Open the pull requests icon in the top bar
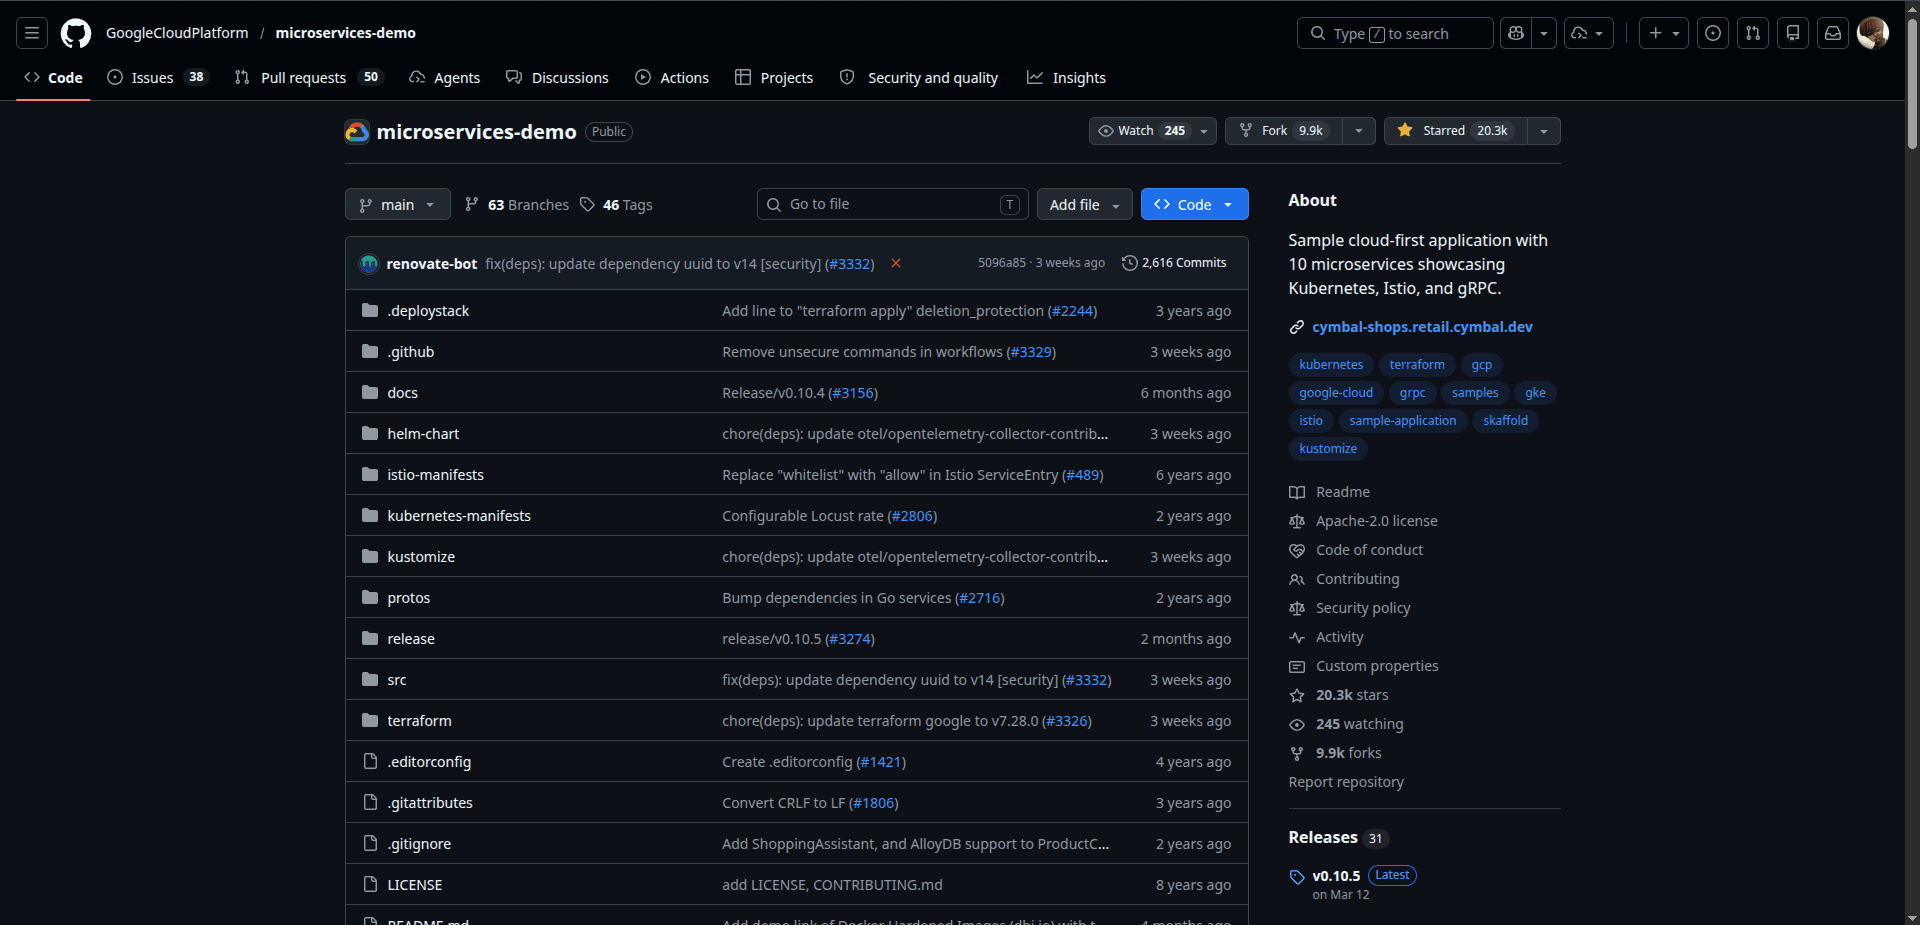Viewport: 1920px width, 925px height. click(x=1753, y=33)
